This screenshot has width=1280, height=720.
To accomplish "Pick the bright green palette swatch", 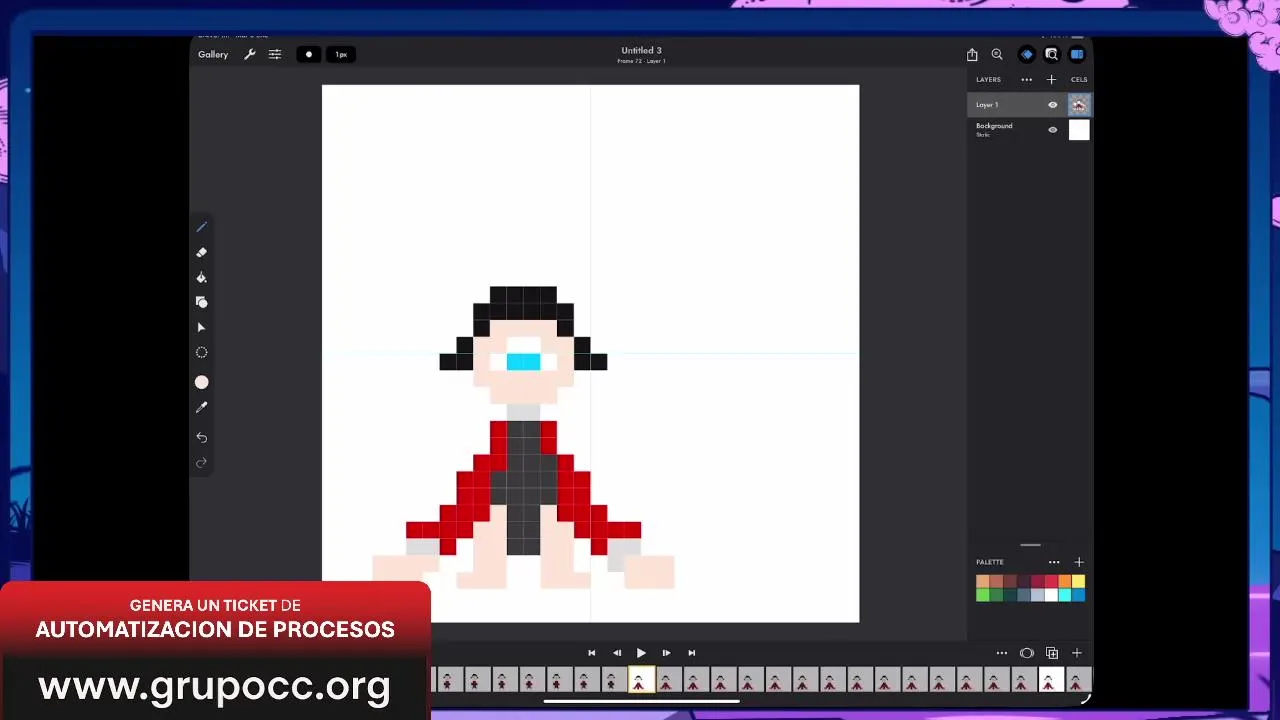I will click(983, 594).
